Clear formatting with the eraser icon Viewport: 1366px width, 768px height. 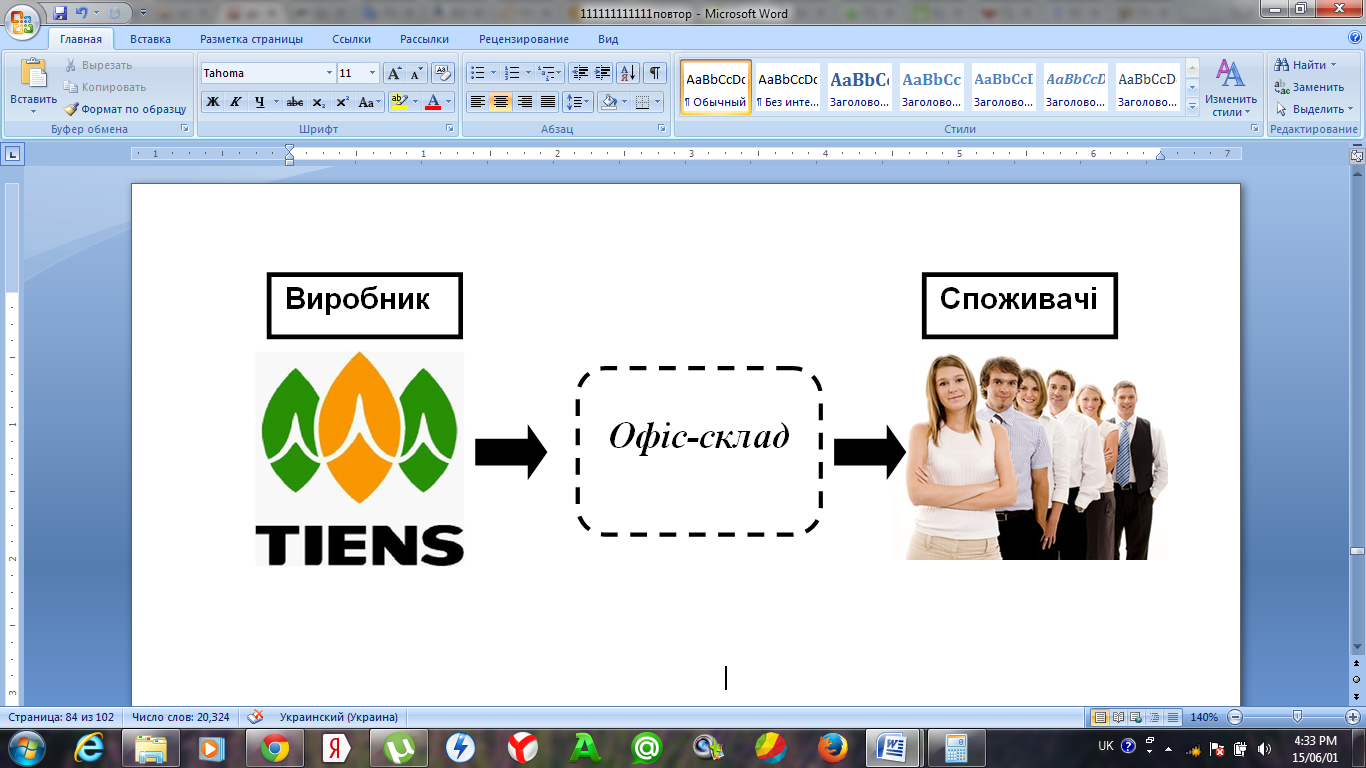pos(443,73)
